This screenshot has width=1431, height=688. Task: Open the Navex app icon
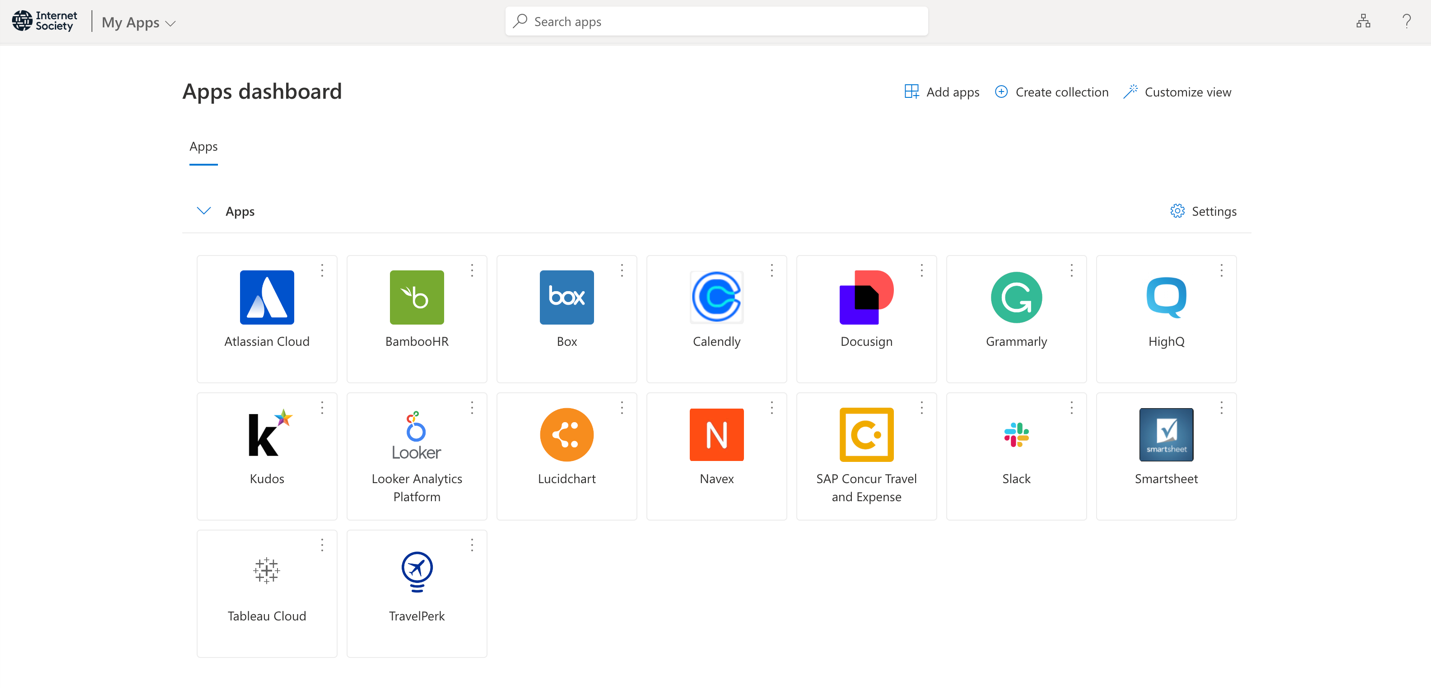(x=717, y=434)
